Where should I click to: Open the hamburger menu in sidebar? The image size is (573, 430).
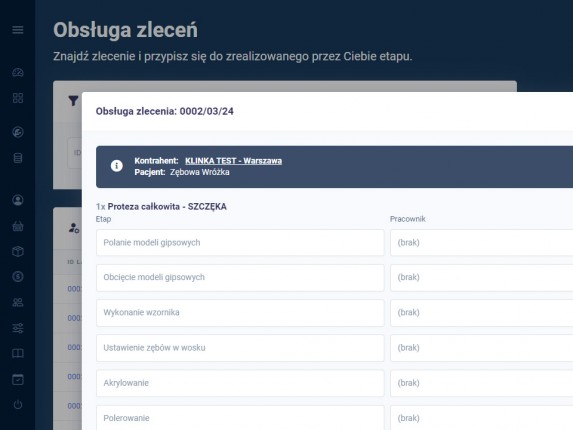[x=18, y=30]
